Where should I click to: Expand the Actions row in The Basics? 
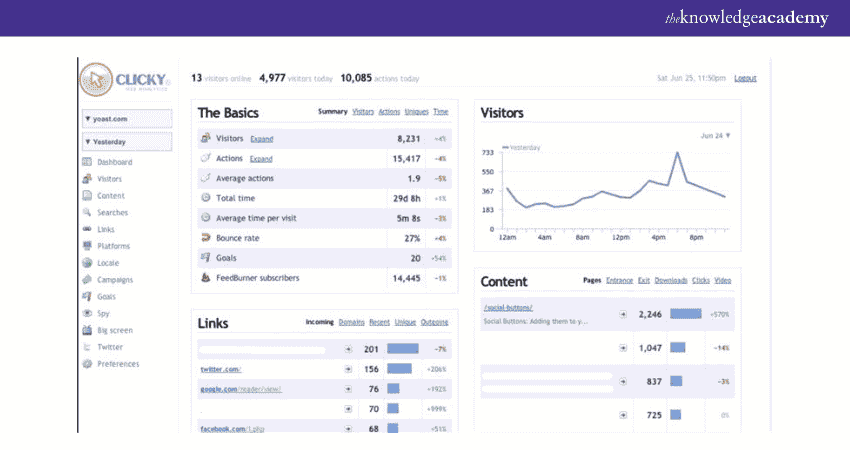261,158
